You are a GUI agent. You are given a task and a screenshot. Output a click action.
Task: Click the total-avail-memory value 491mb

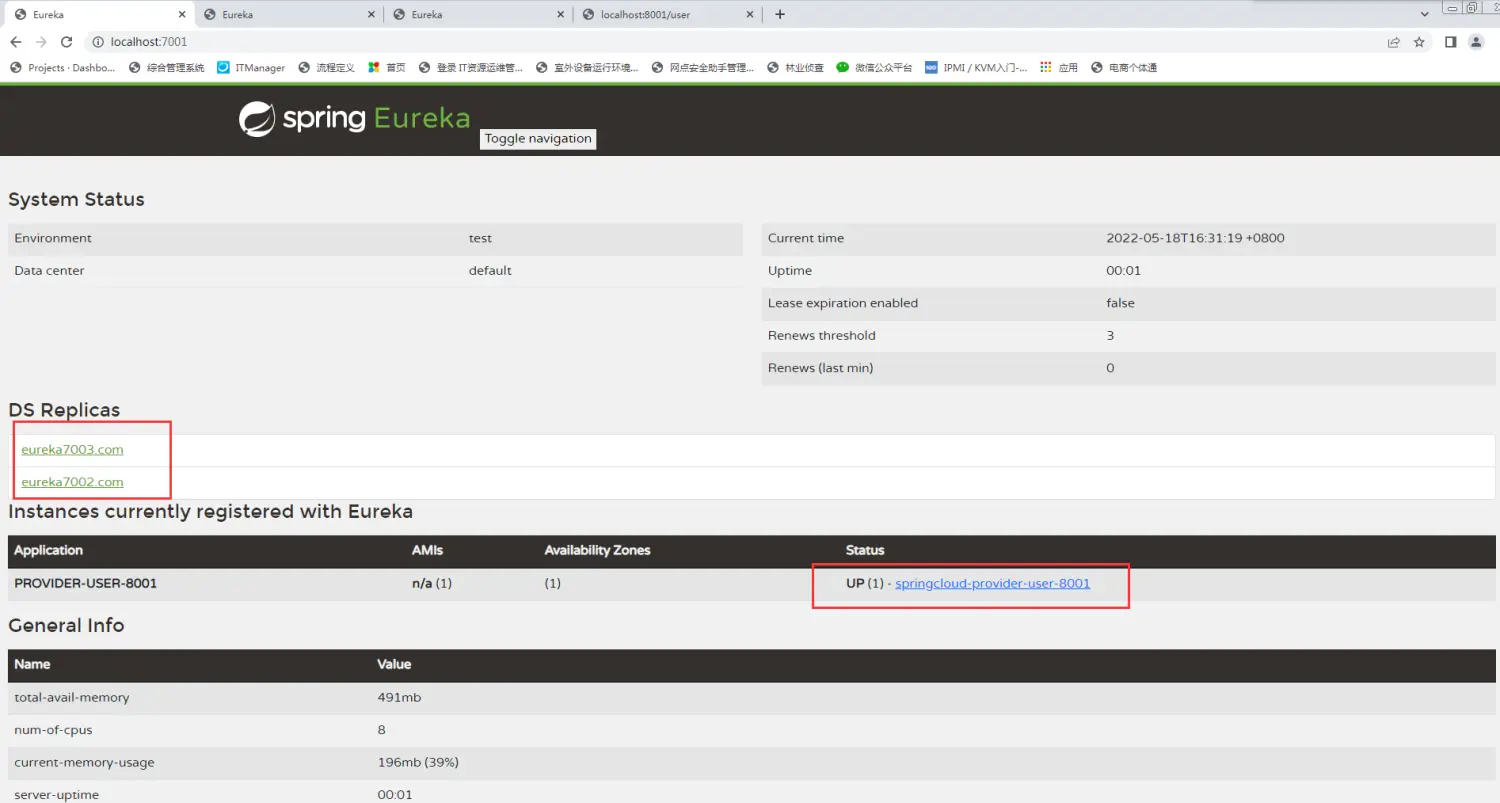tap(399, 697)
